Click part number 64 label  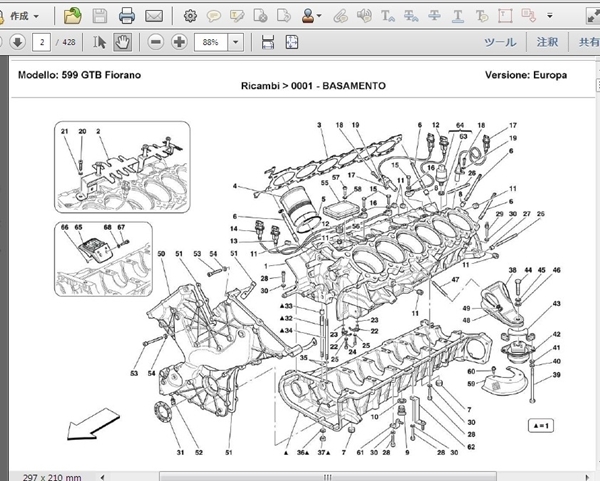pyautogui.click(x=460, y=125)
